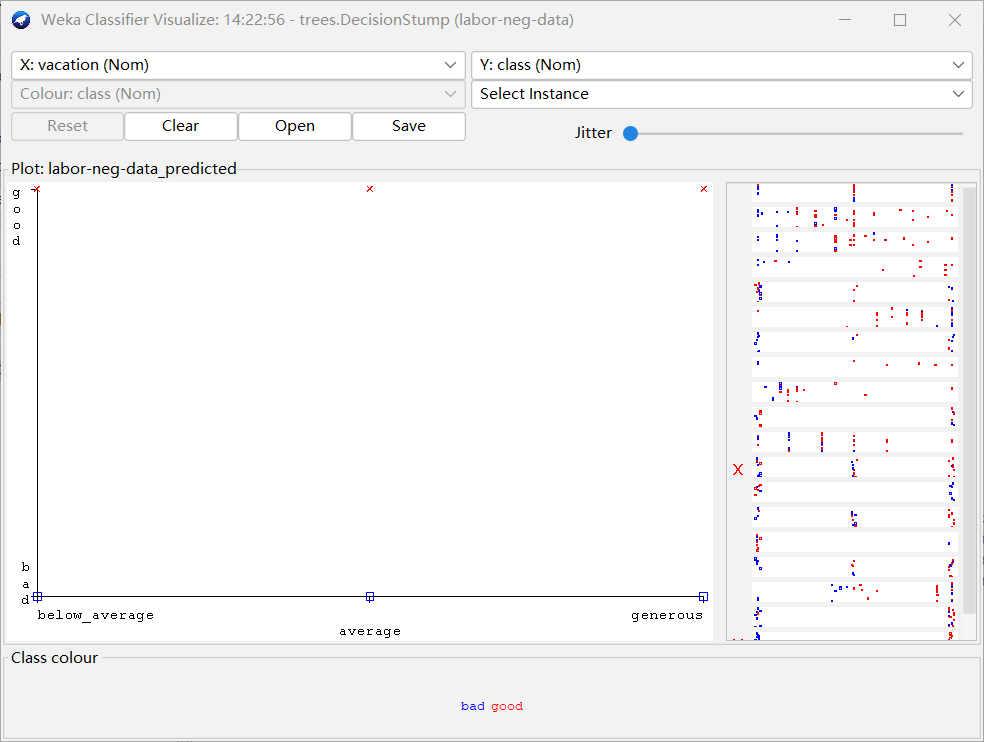
Task: Click the 'bad' class colour label
Action: (473, 706)
